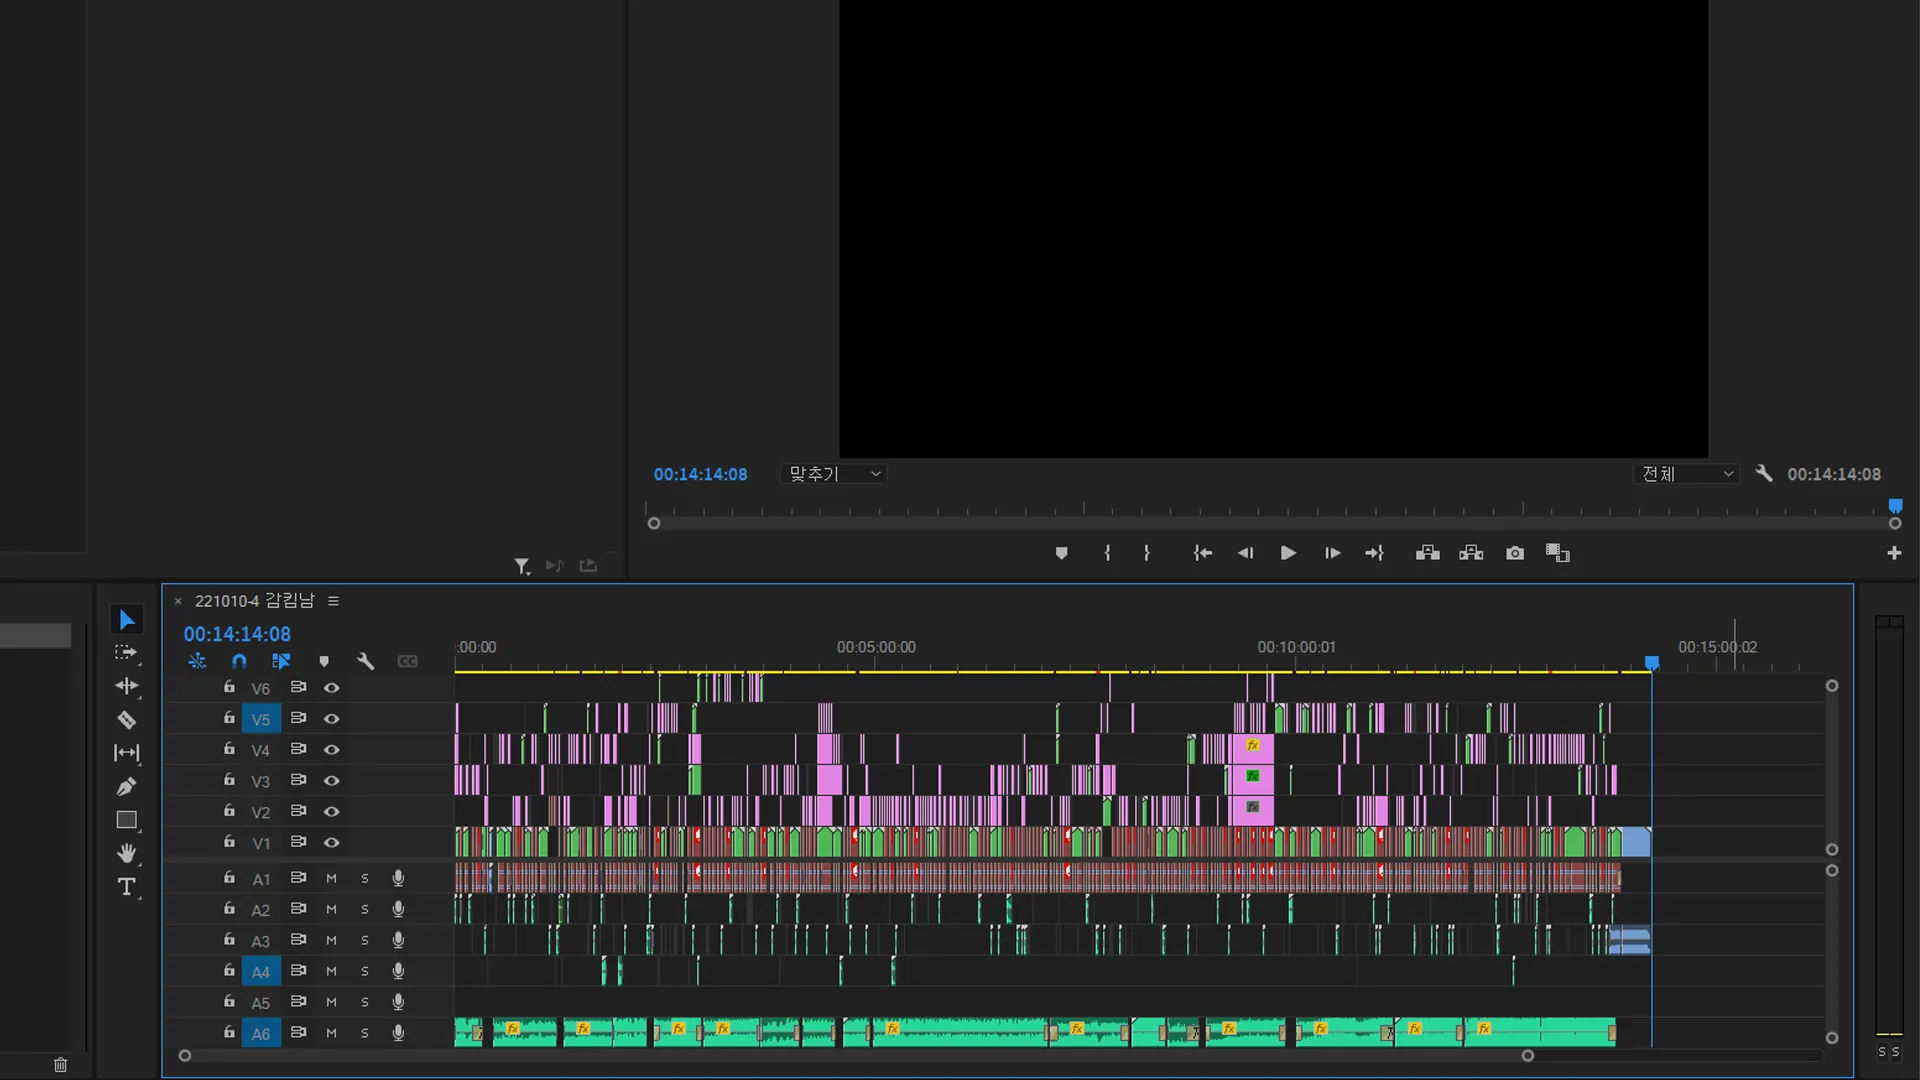The height and width of the screenshot is (1080, 1920).
Task: Click the Export Frame camera icon
Action: point(1515,553)
